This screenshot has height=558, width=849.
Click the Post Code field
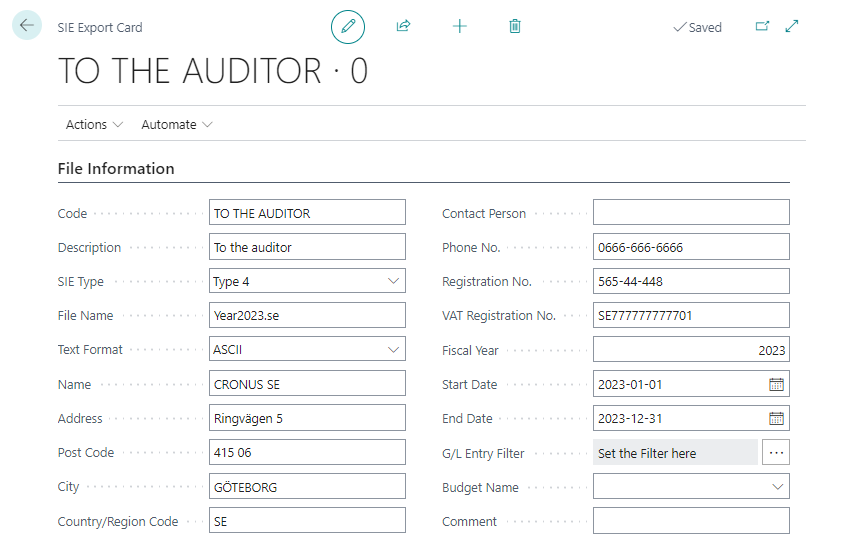click(x=307, y=452)
